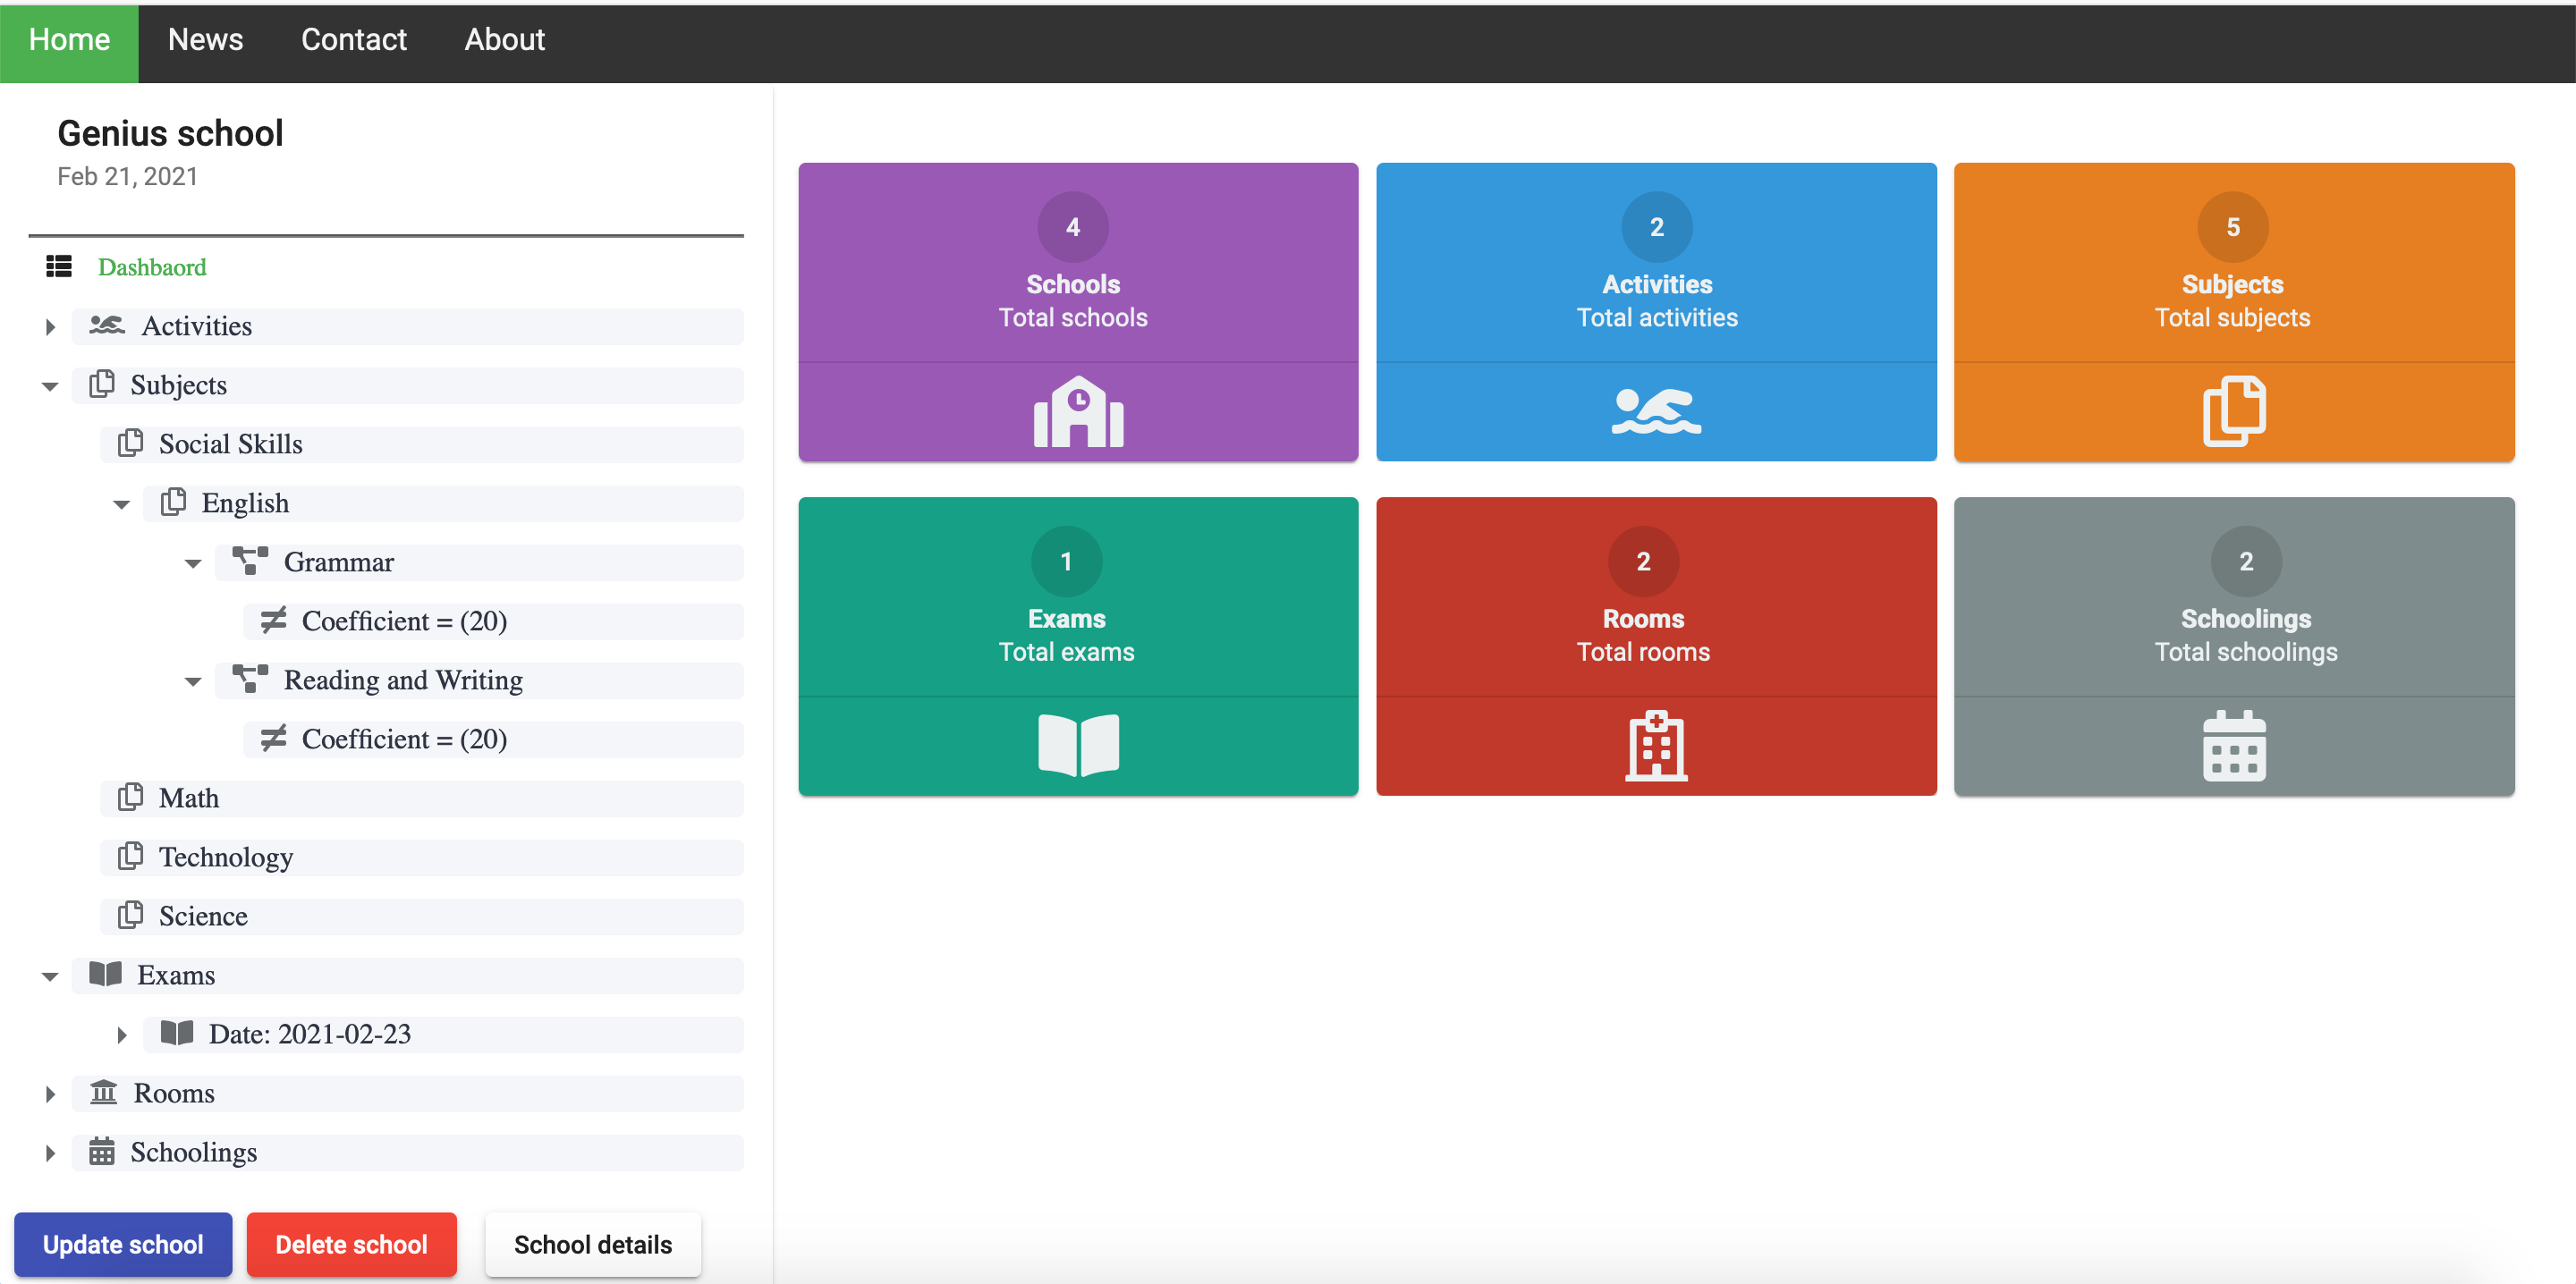
Task: Click the Grammar hierarchy node icon
Action: point(250,561)
